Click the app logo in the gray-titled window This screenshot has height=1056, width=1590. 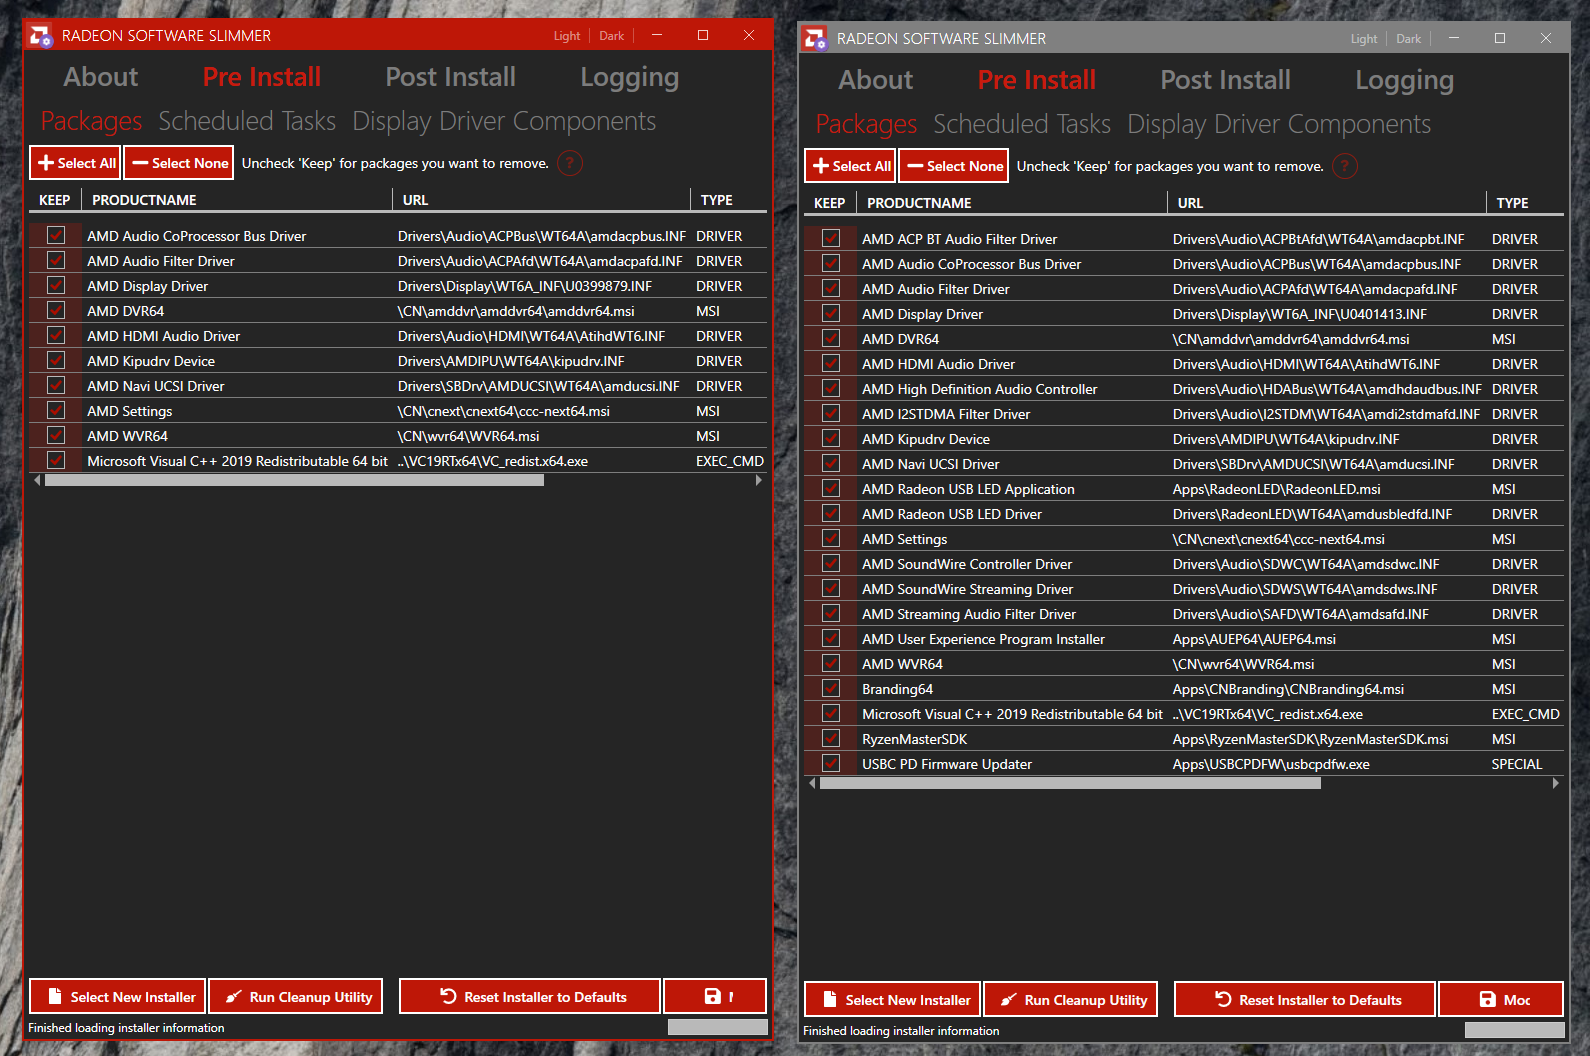point(815,39)
